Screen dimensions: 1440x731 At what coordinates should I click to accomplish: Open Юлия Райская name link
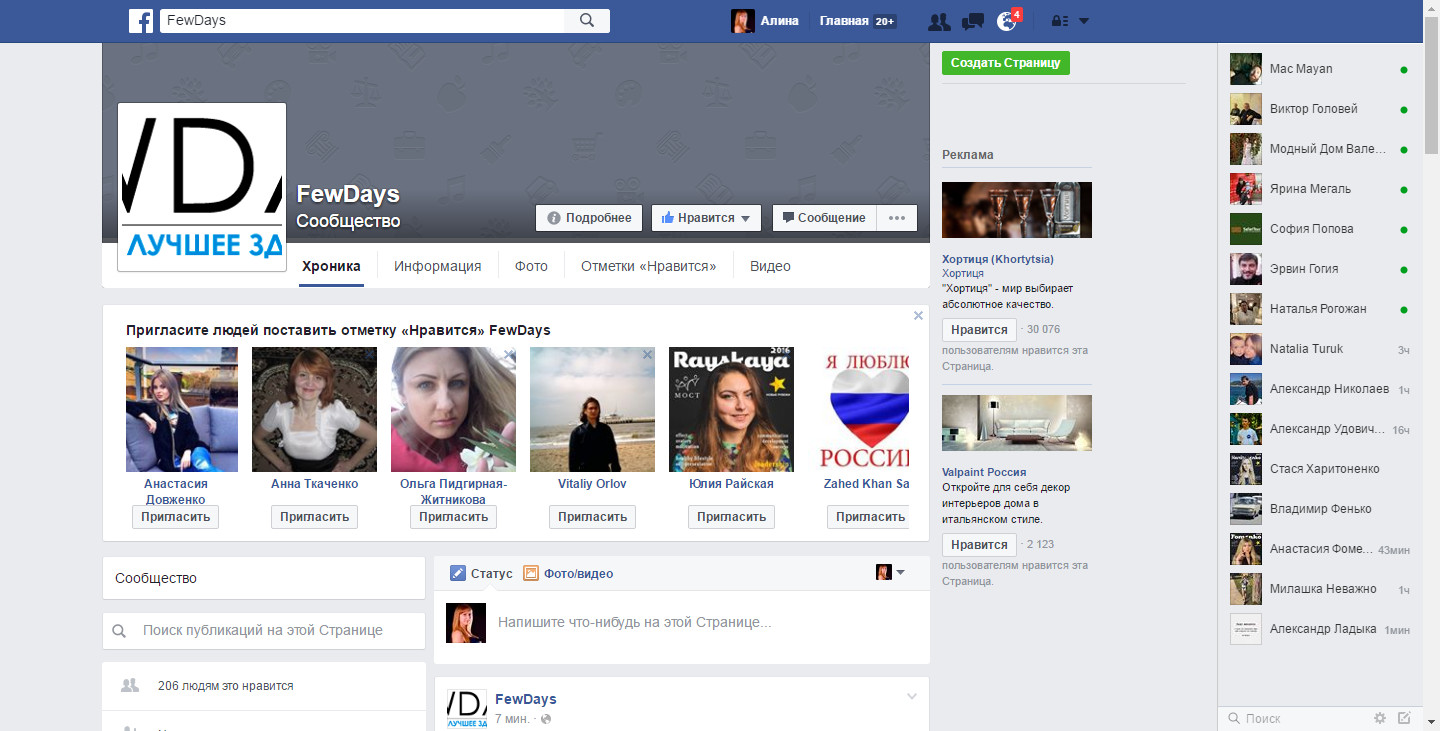(731, 484)
